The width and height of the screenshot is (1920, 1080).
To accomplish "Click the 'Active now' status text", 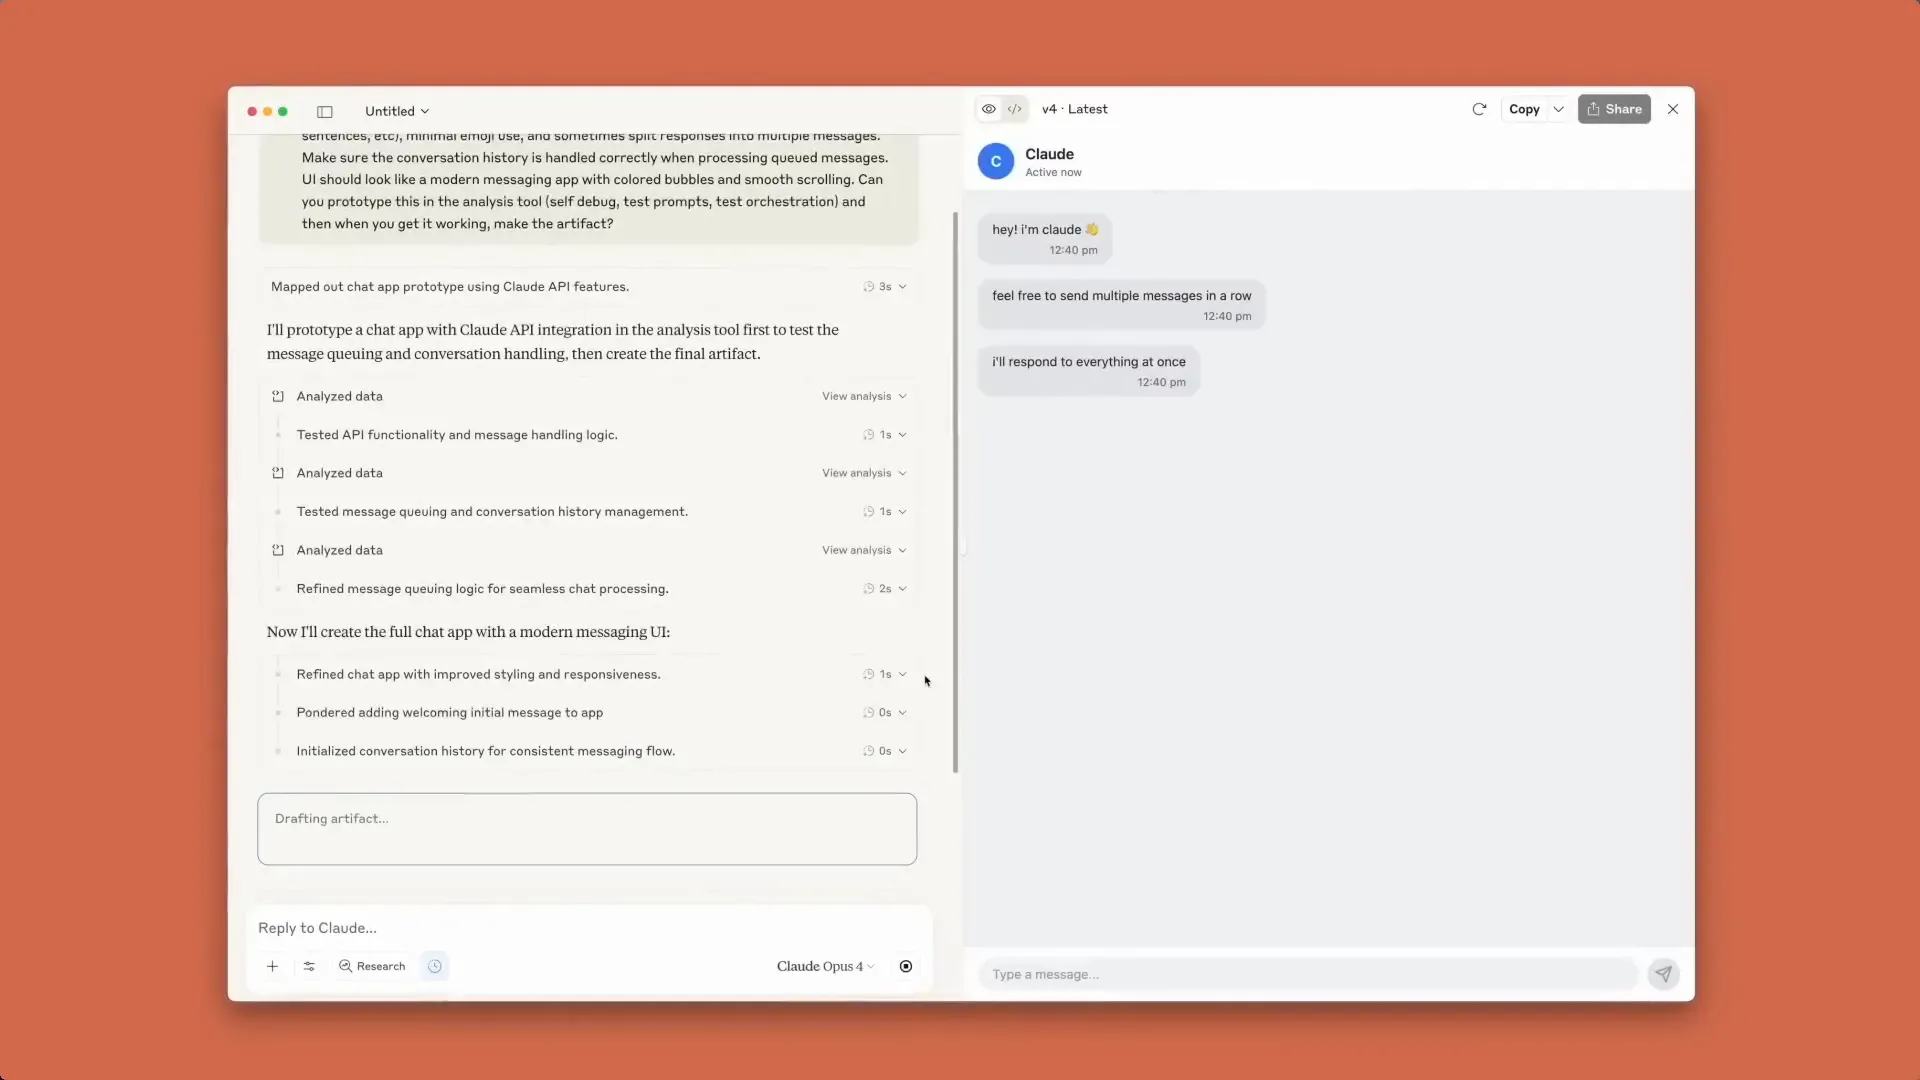I will click(1053, 173).
